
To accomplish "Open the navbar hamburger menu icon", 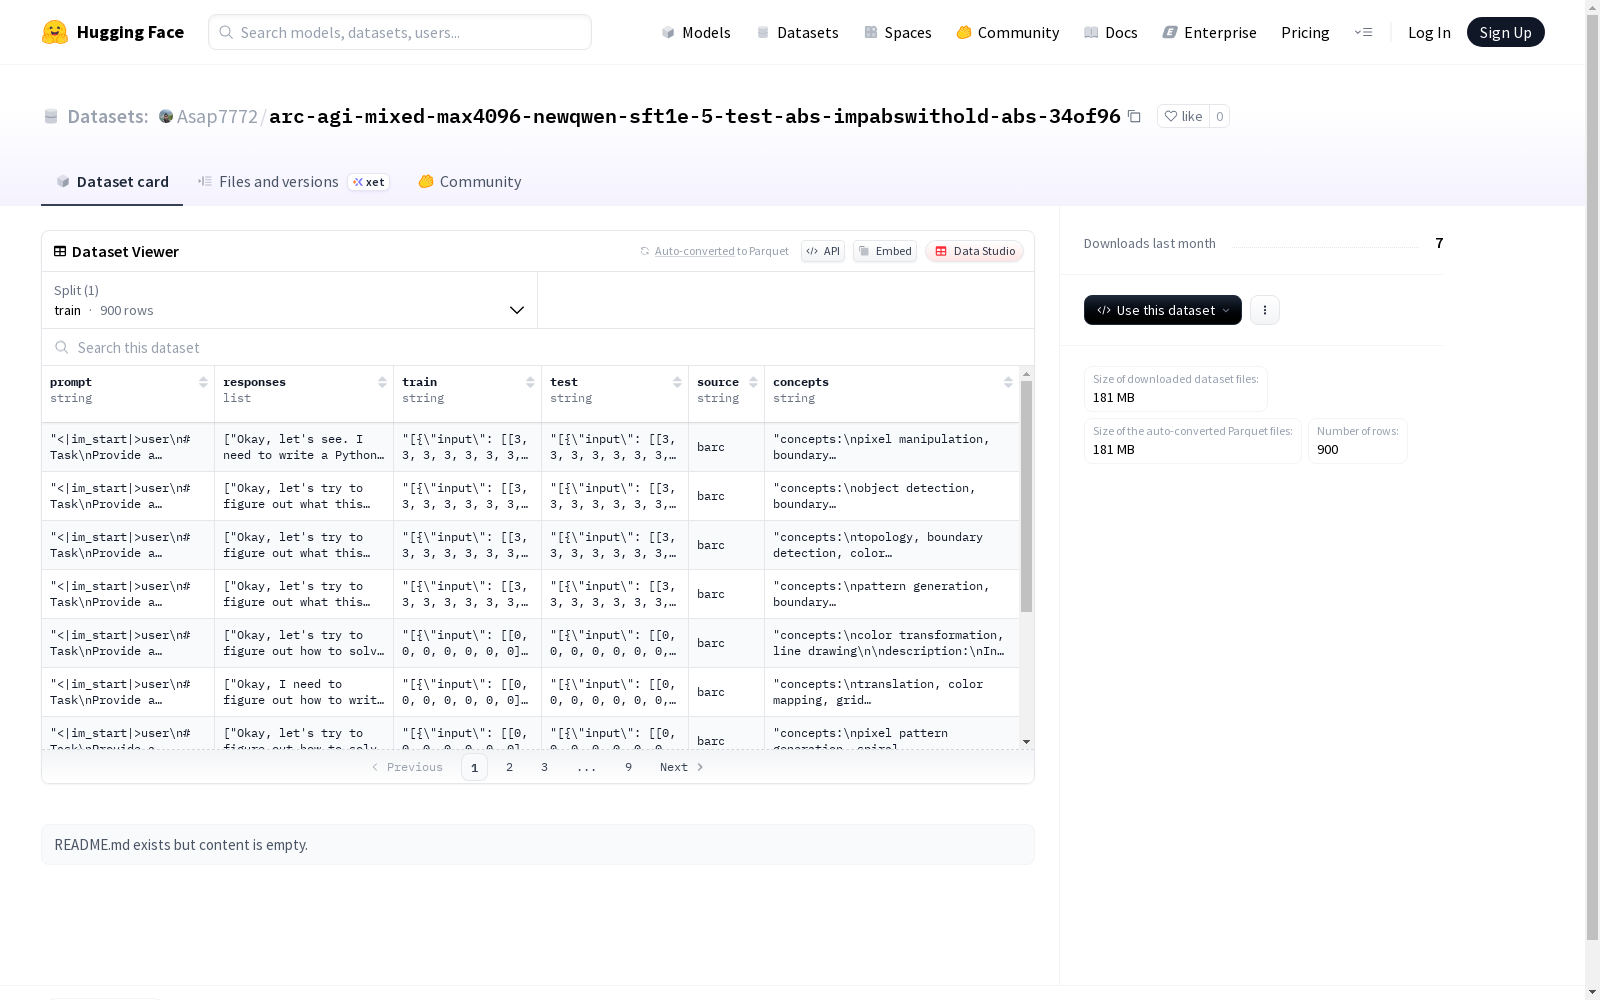I will click(1363, 32).
